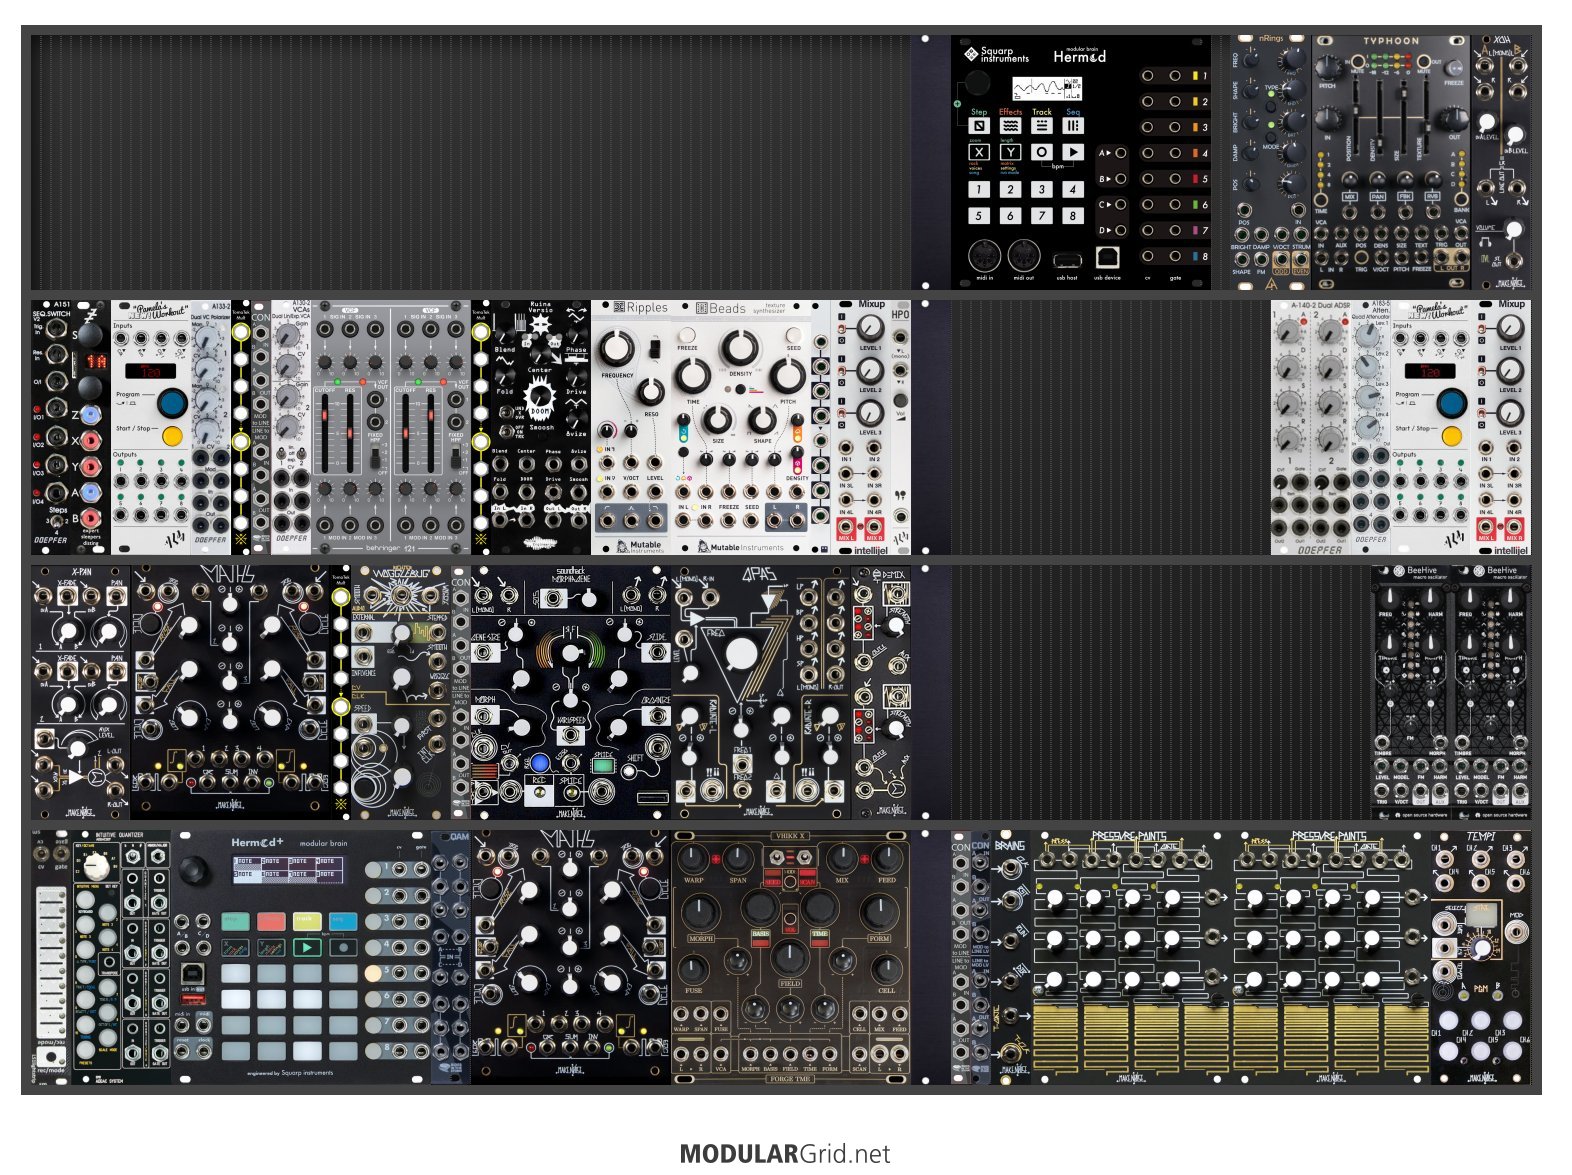This screenshot has height=1175, width=1572.
Task: Tap the Step button on the Hermod module
Action: (979, 126)
